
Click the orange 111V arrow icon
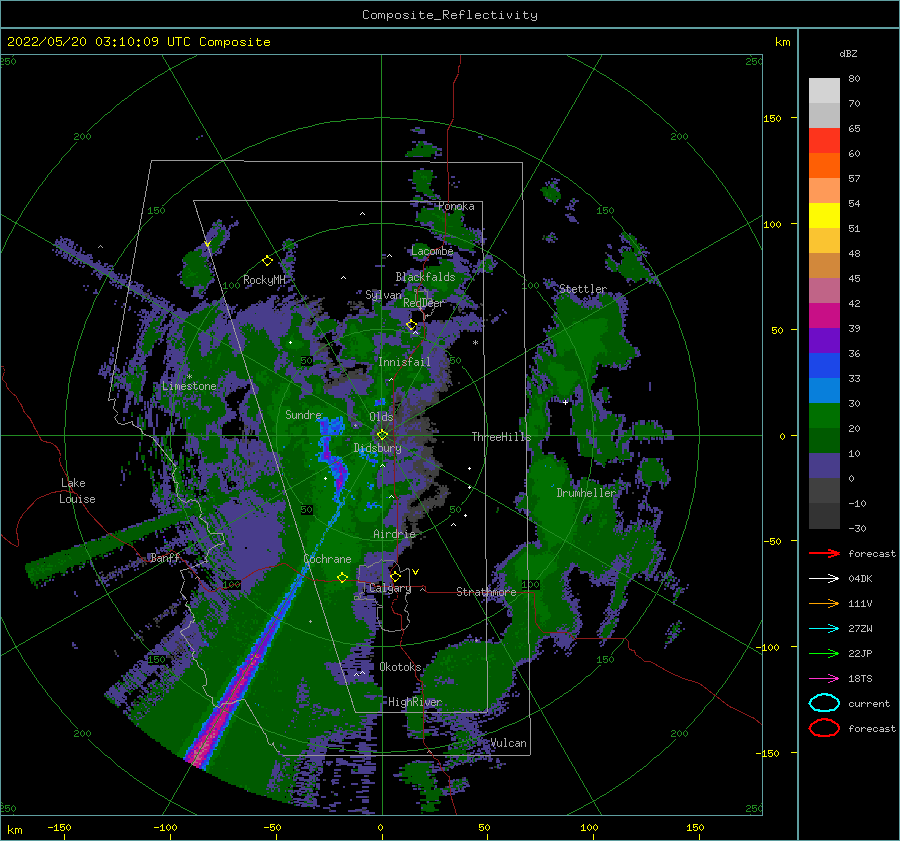point(824,603)
